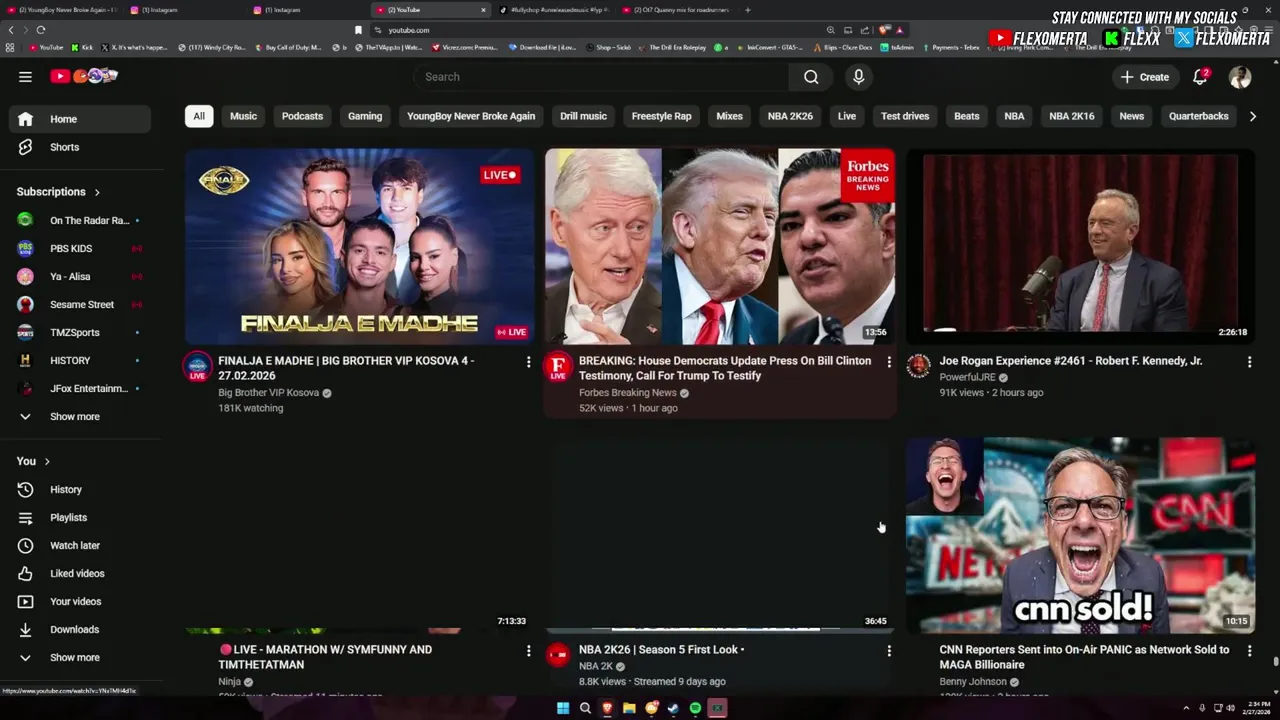Open HISTORY channel subscription
This screenshot has height=720, width=1280.
[80, 360]
